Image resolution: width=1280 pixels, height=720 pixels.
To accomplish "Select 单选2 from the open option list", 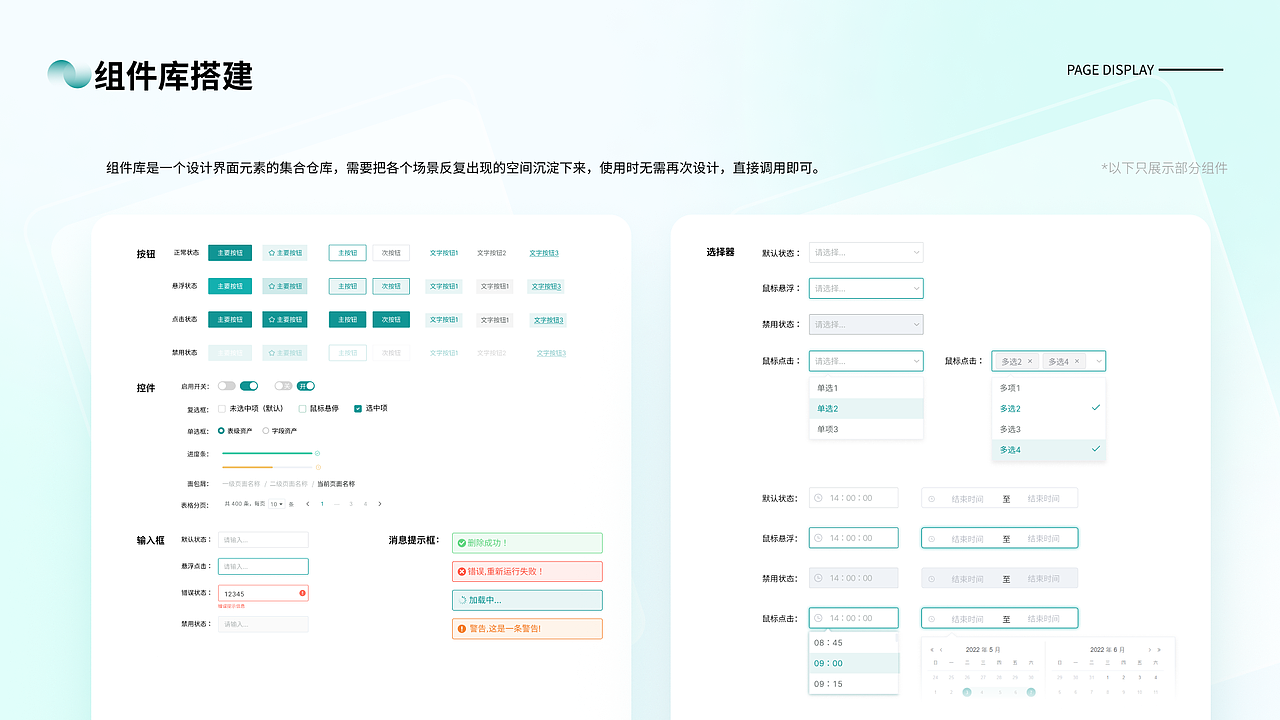I will point(830,408).
